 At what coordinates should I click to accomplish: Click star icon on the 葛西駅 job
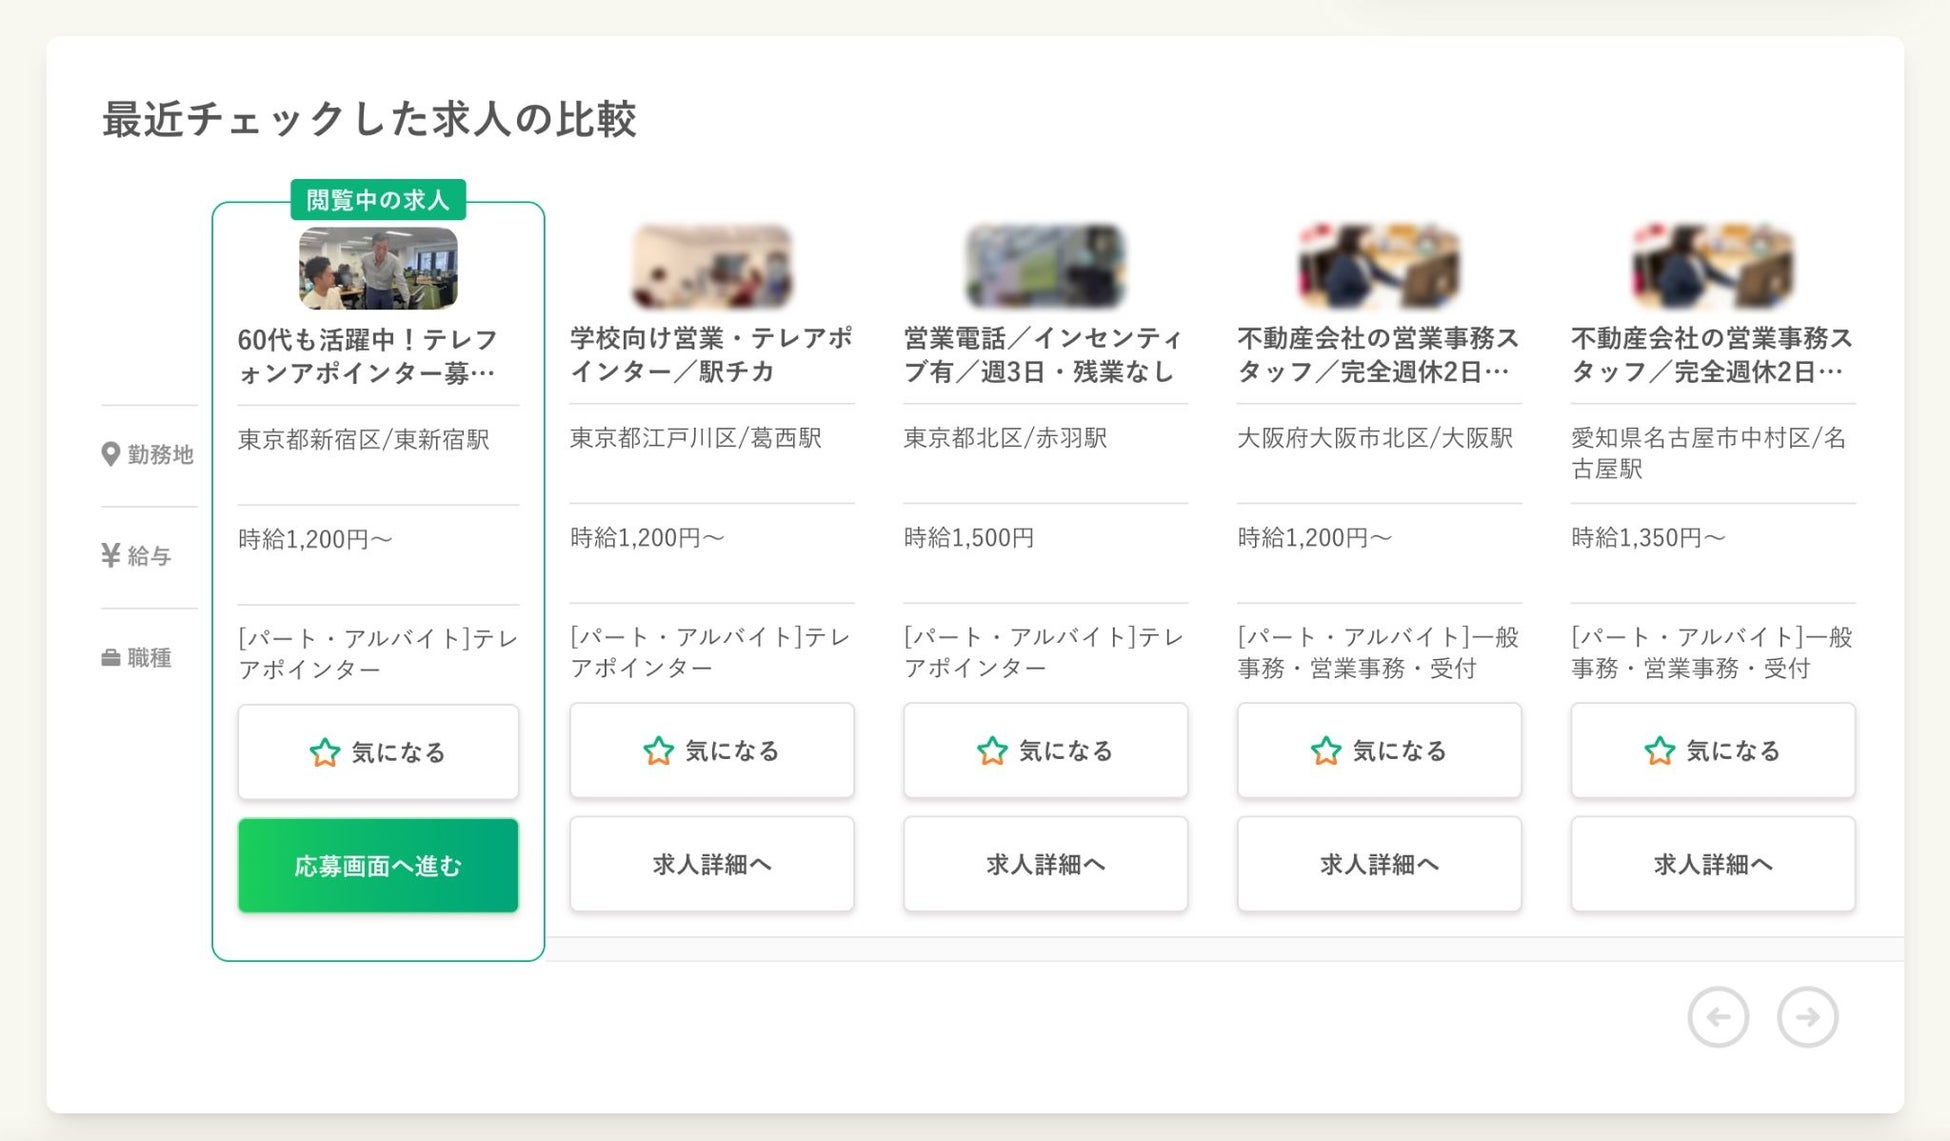click(658, 750)
